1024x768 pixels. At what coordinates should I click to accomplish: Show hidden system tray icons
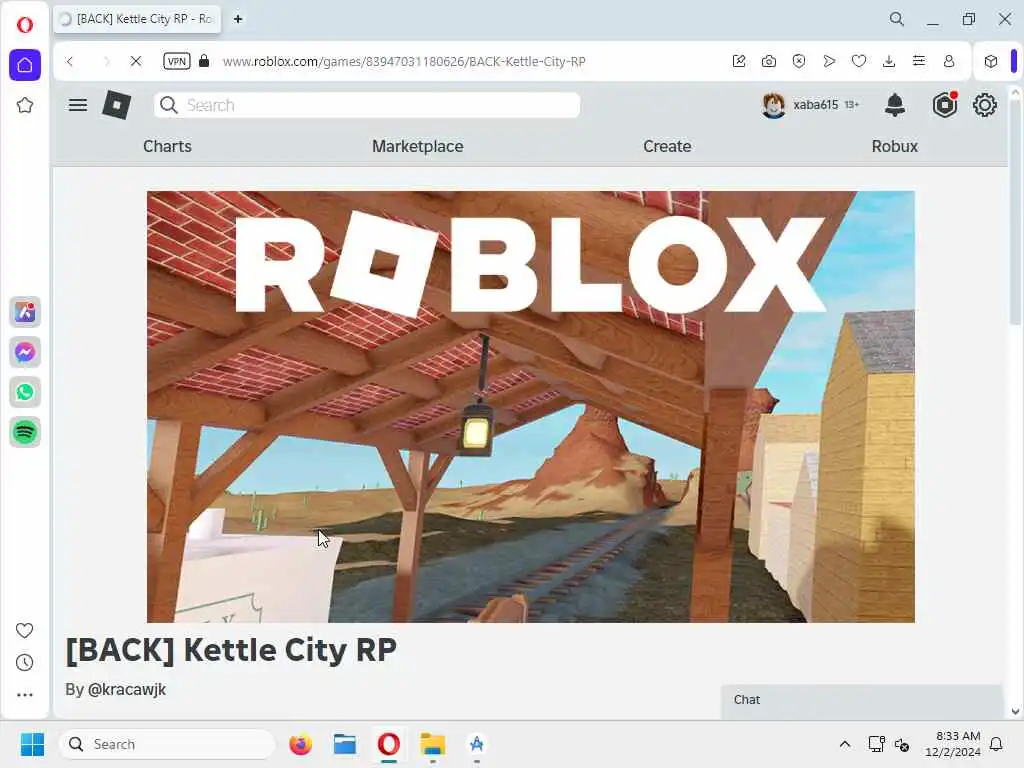[844, 744]
